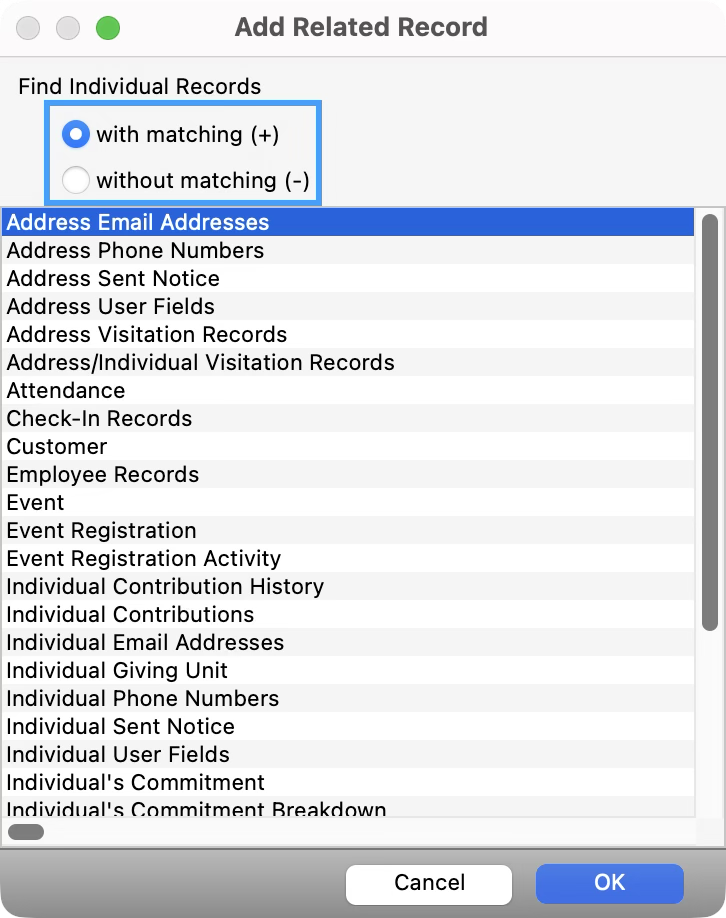This screenshot has width=726, height=918.
Task: Select 'Address Email Addresses' in the list
Action: click(x=348, y=222)
